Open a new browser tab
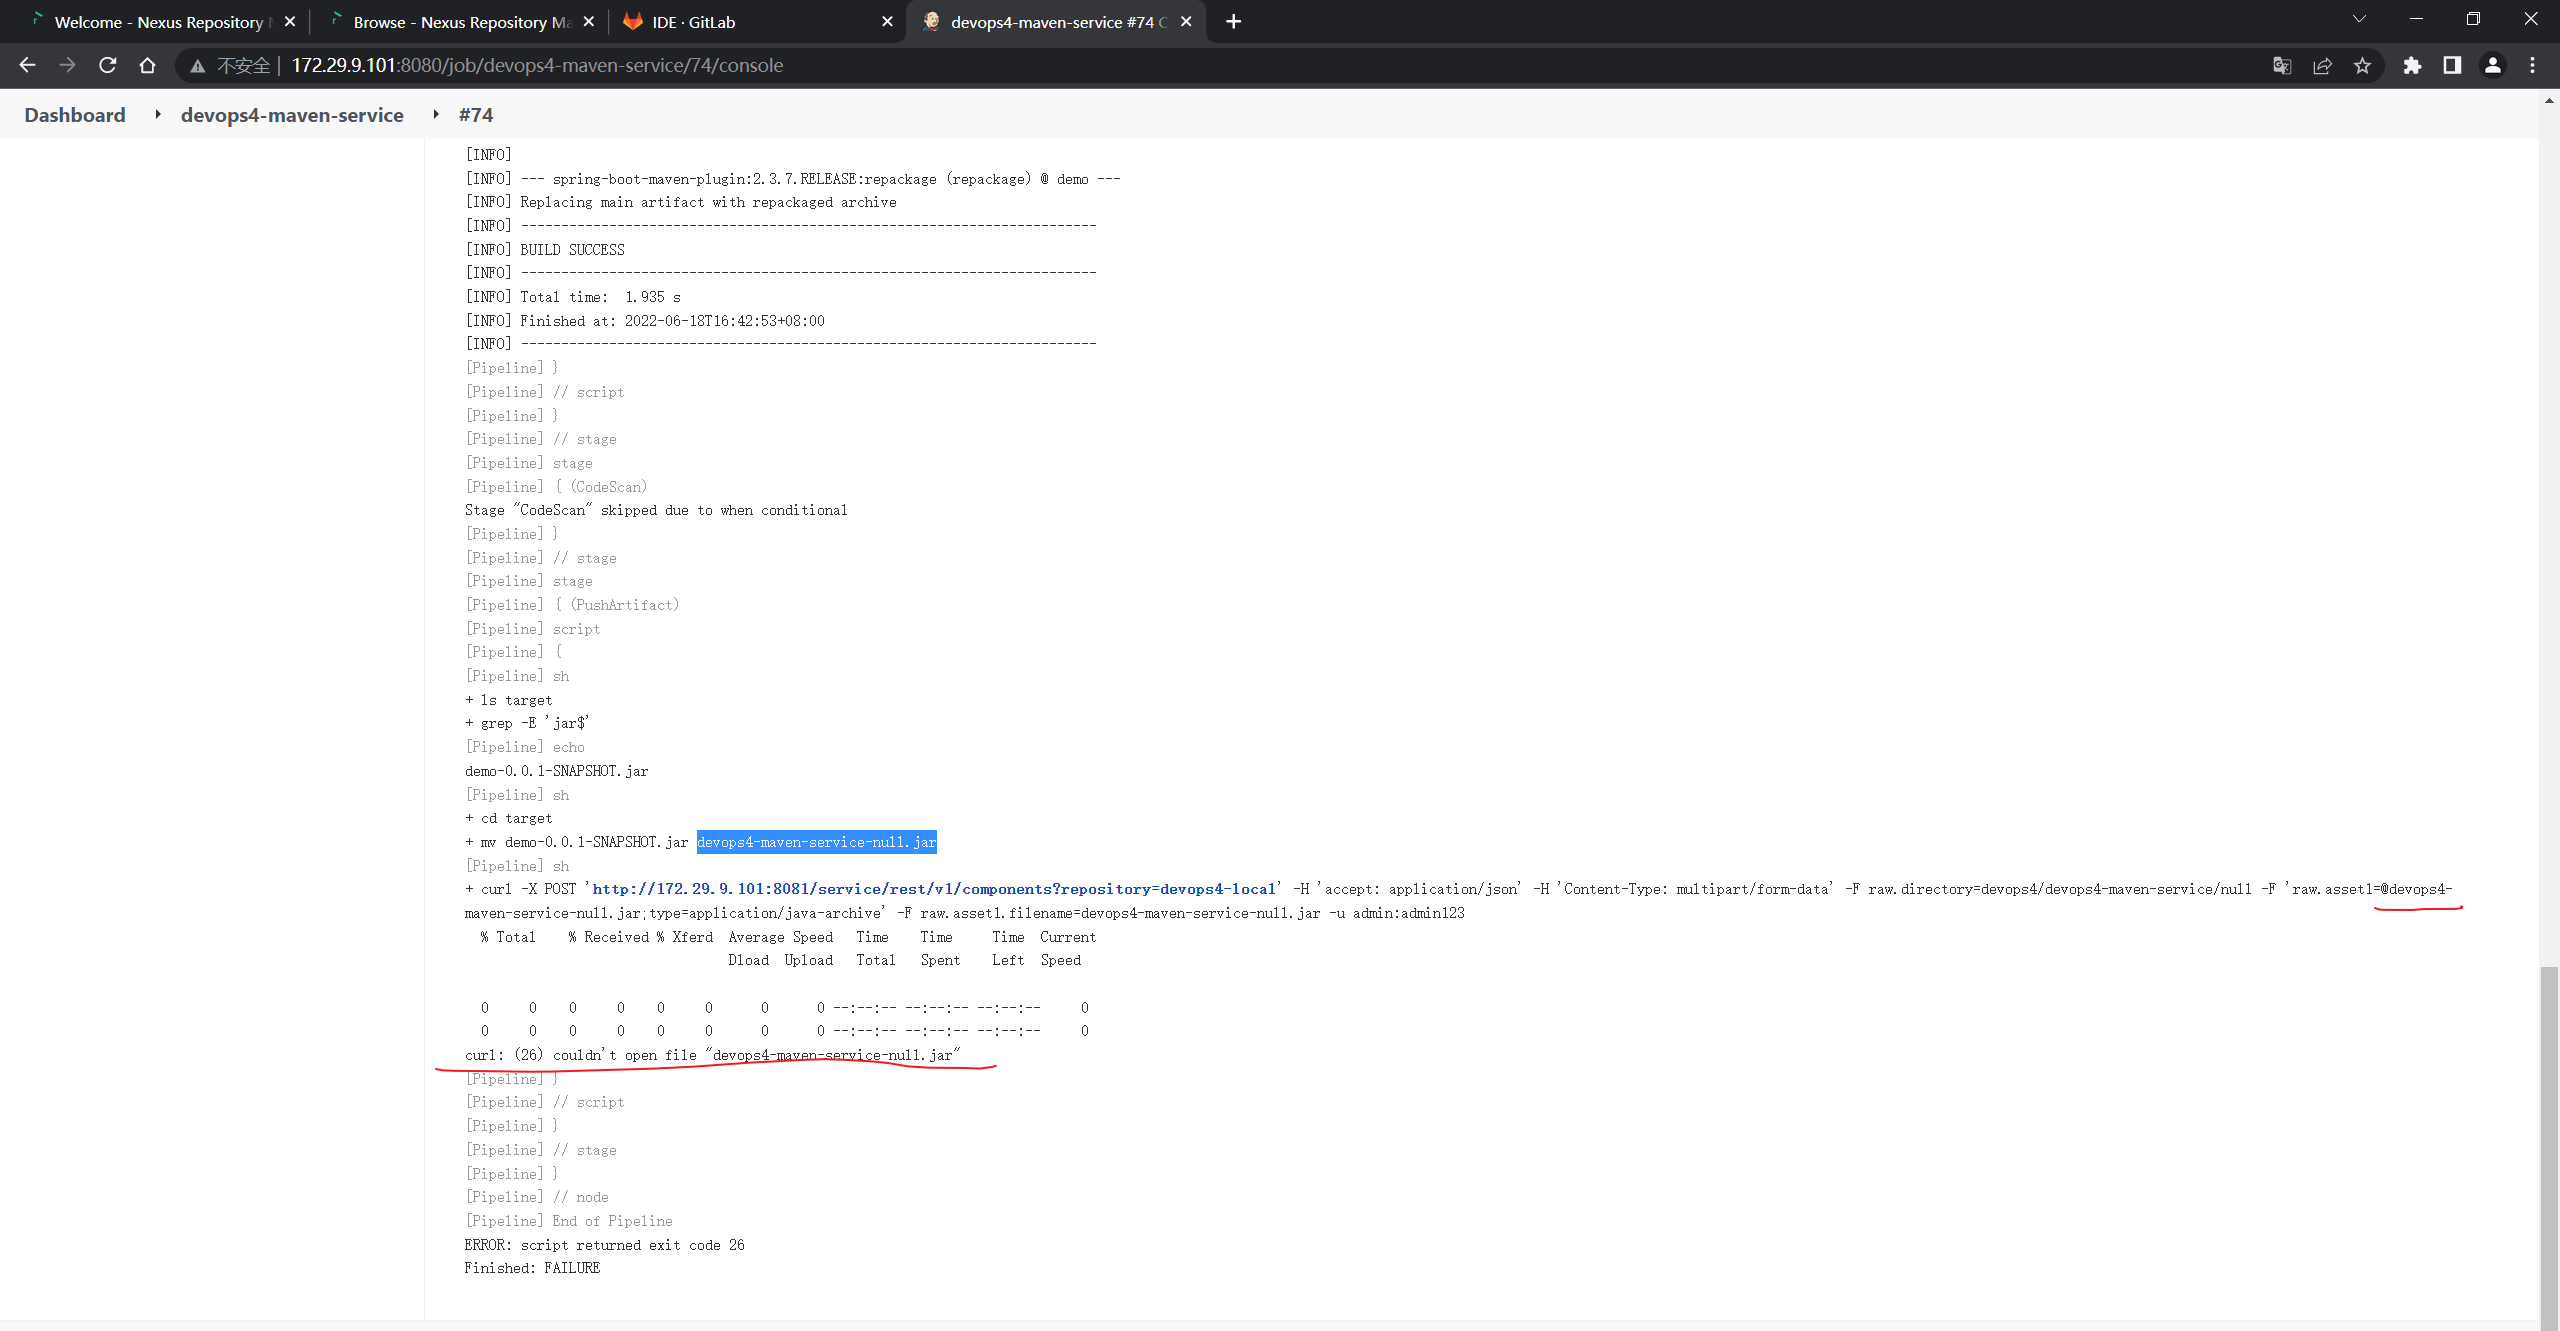Viewport: 2560px width, 1331px height. pos(1233,22)
